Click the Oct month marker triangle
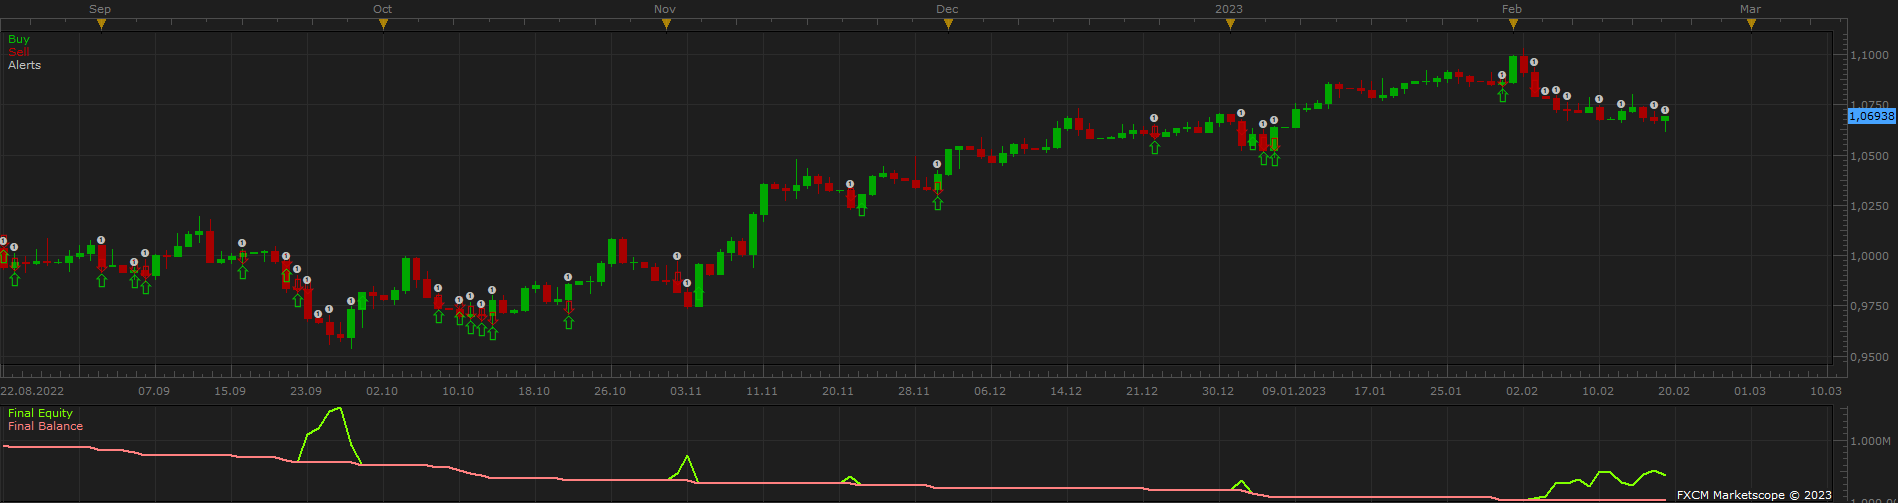The width and height of the screenshot is (1898, 503). click(x=383, y=25)
